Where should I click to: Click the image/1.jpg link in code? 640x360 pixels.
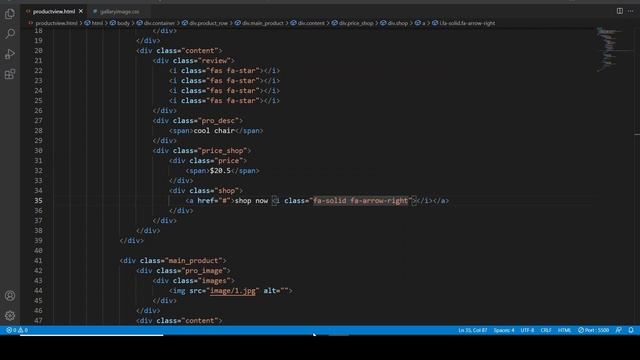[x=233, y=291]
